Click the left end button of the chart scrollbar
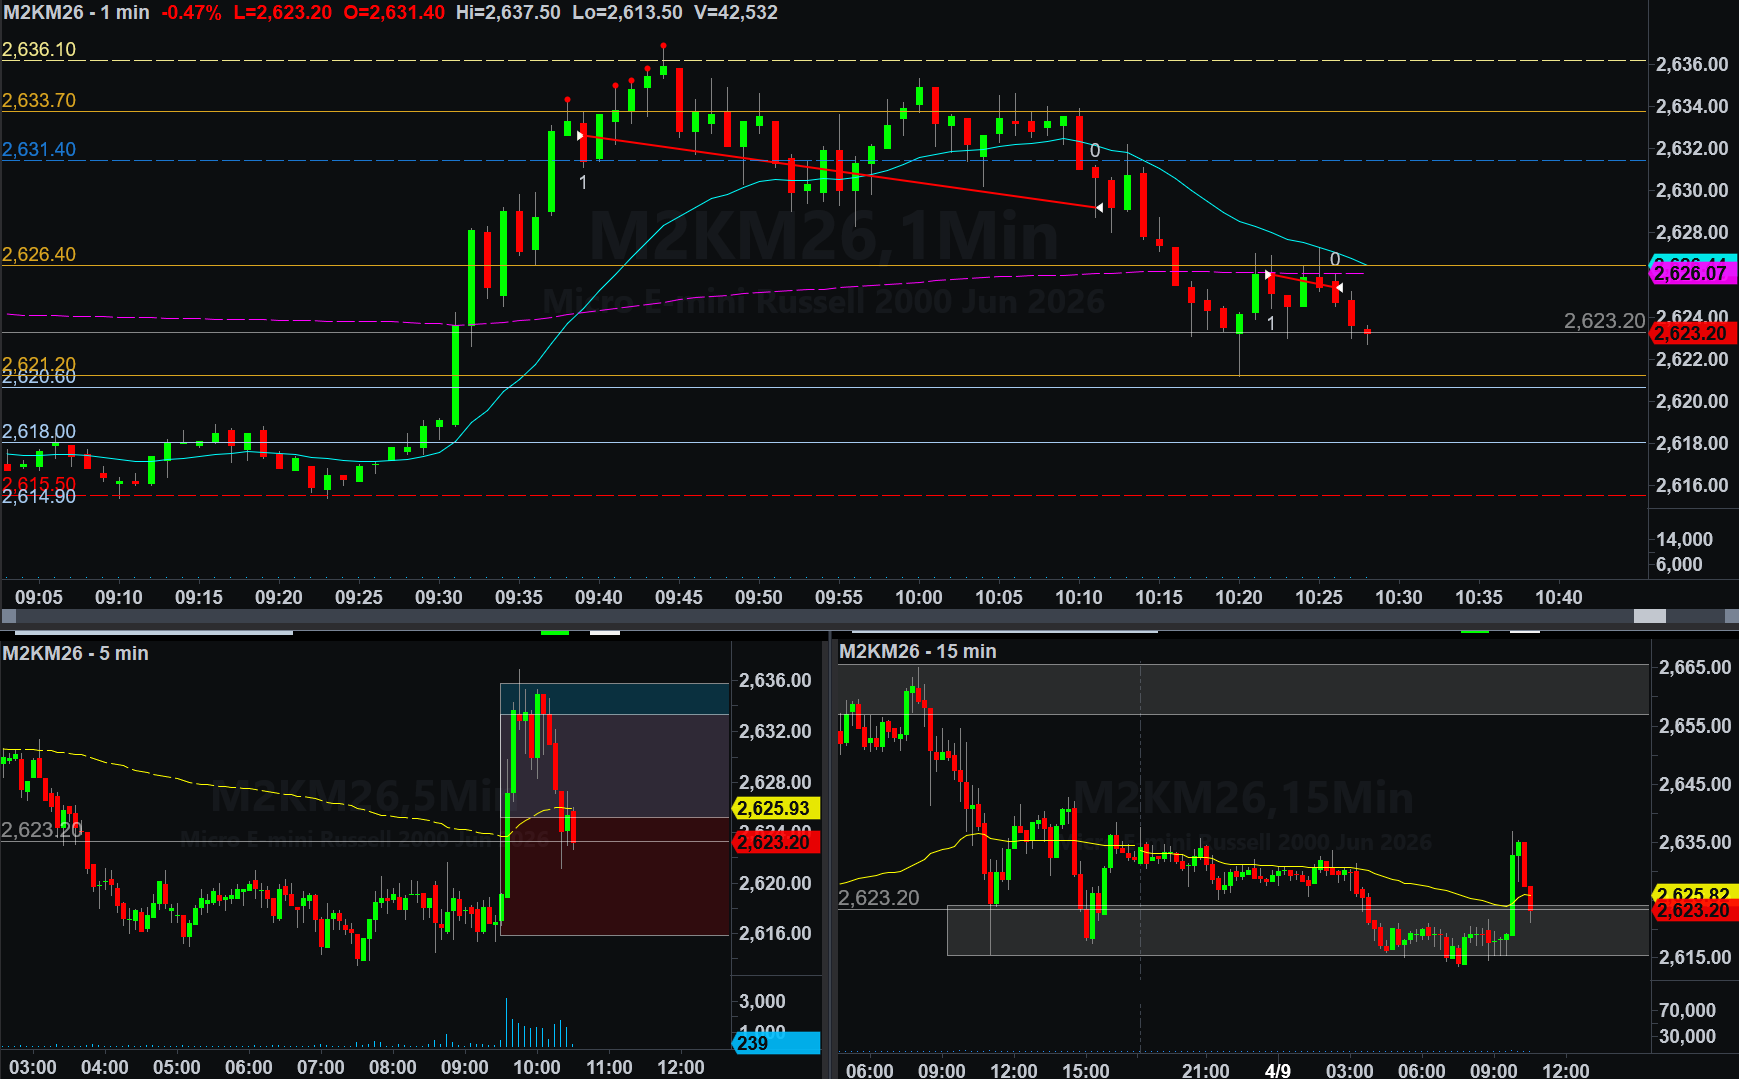The image size is (1739, 1079). coord(9,616)
